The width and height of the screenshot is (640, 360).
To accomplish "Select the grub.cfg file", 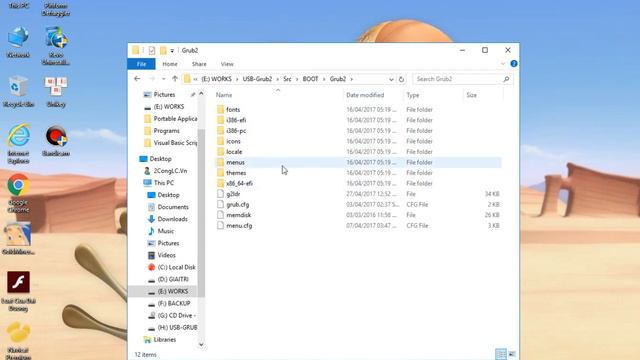I will click(238, 204).
